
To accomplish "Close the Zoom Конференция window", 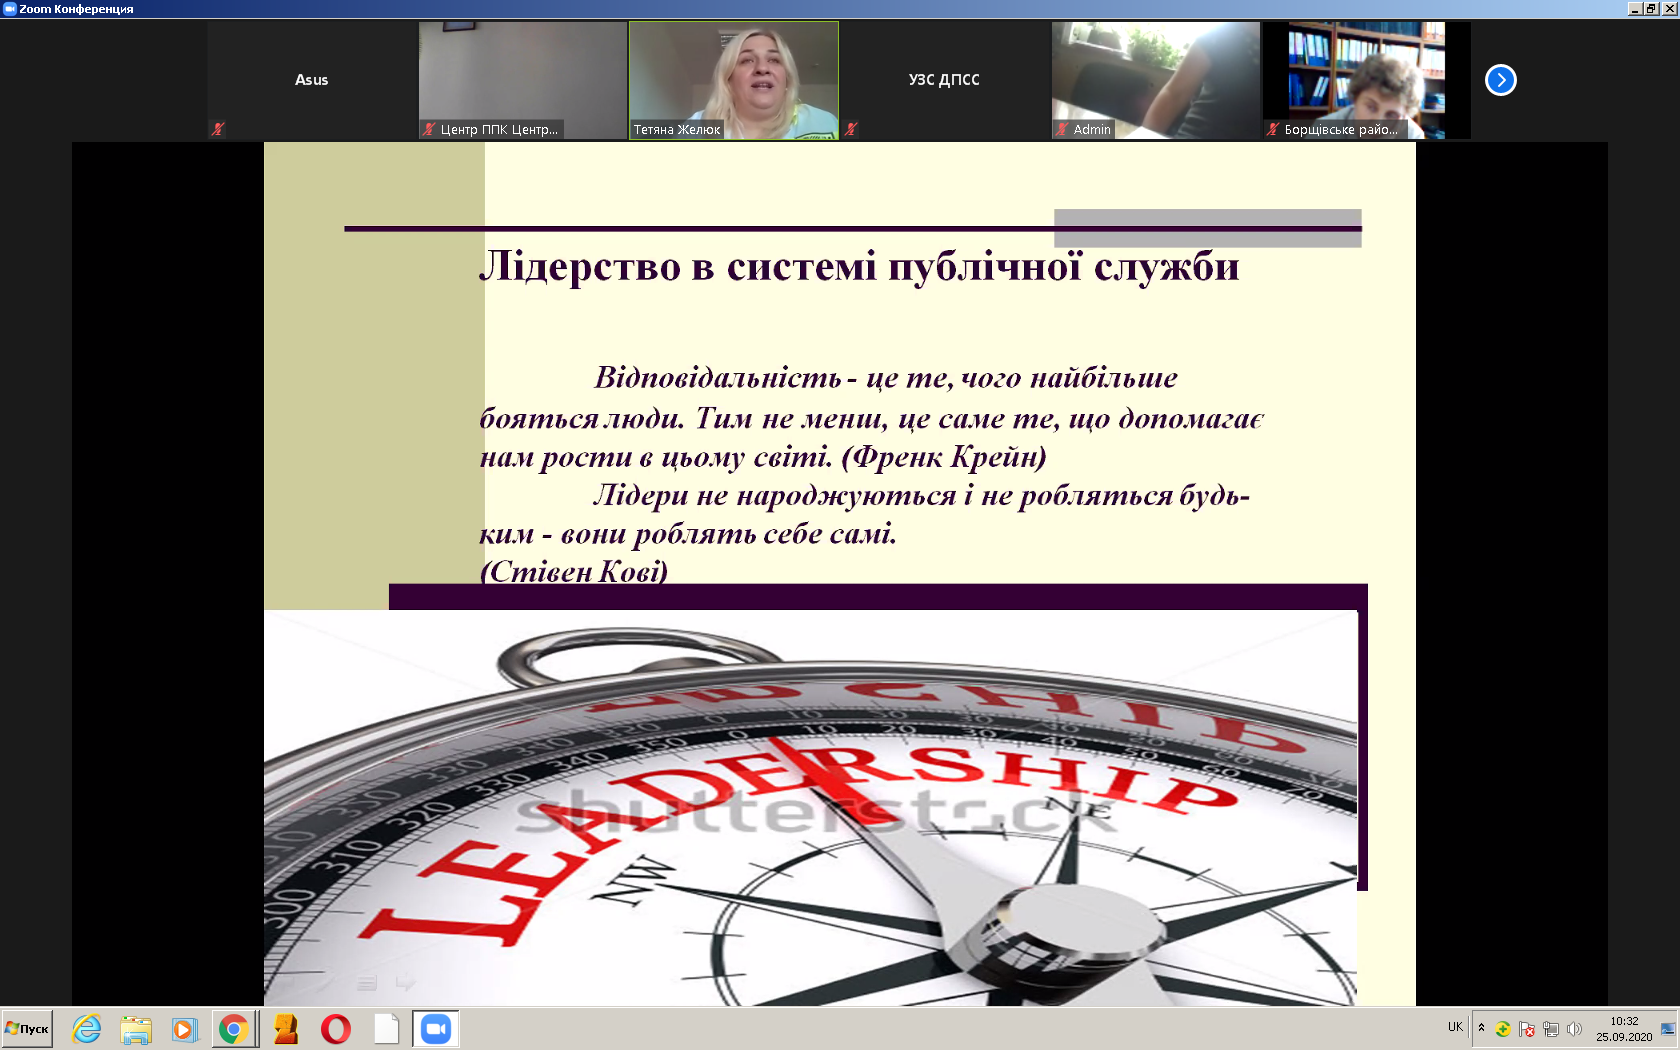I will pos(1669,9).
